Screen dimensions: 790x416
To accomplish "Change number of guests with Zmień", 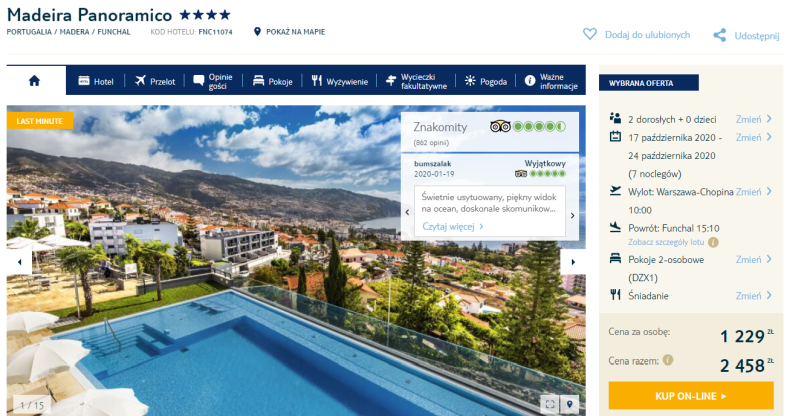I will click(753, 119).
